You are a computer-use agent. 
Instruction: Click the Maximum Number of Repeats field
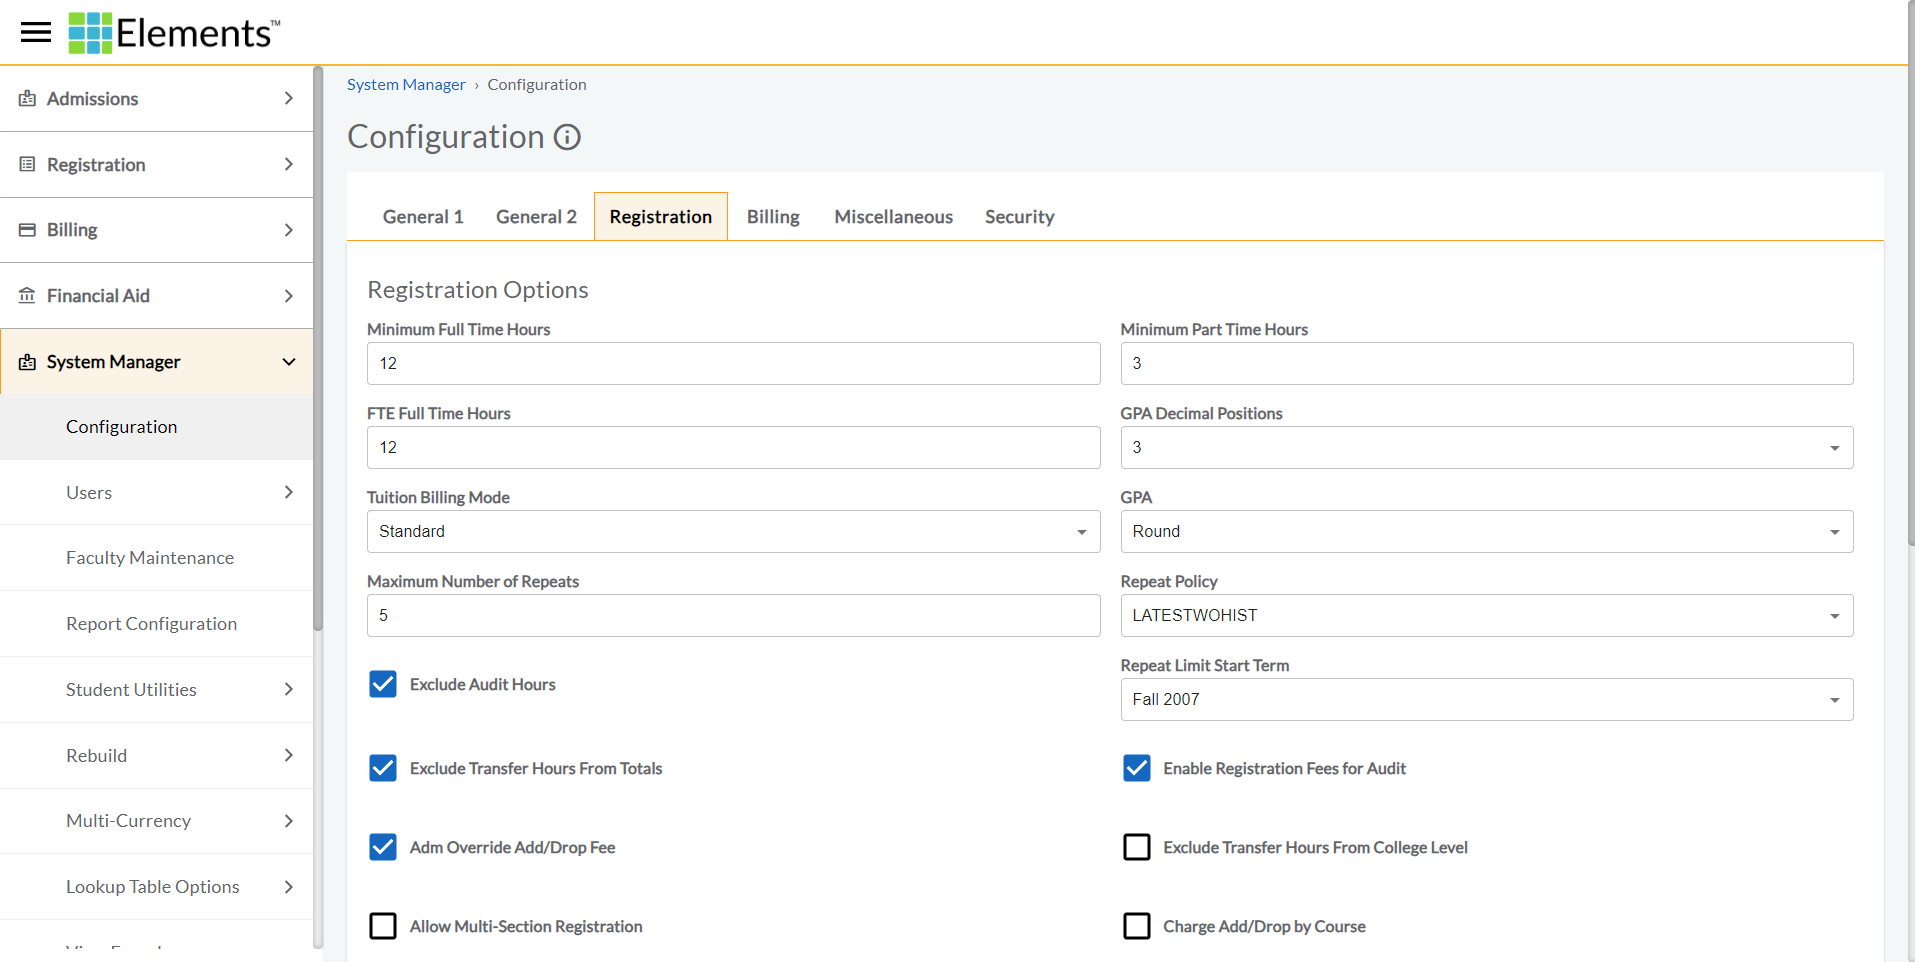pyautogui.click(x=733, y=615)
